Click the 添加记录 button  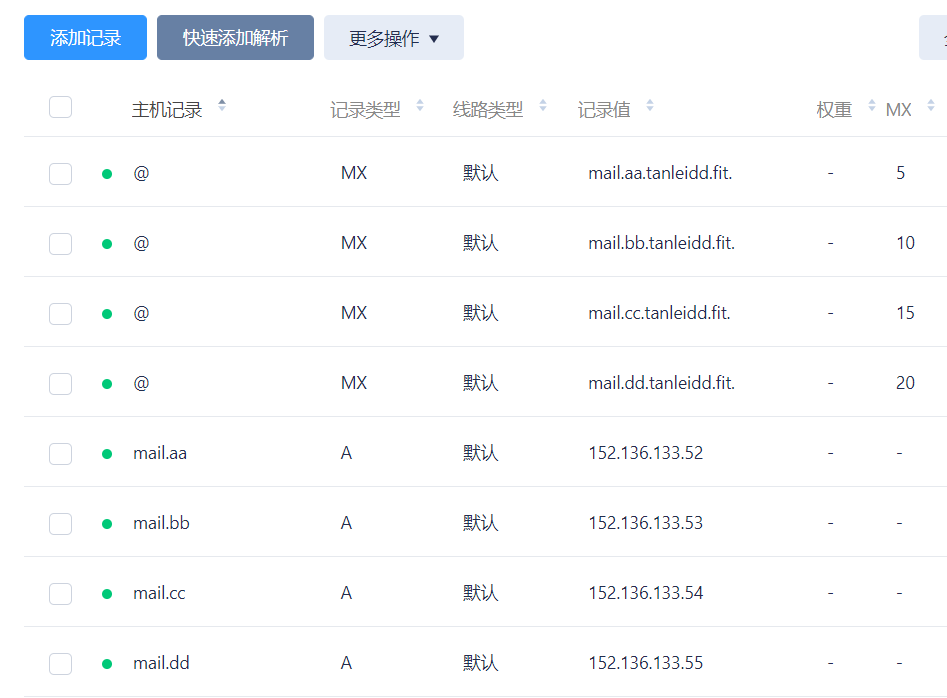[x=85, y=37]
